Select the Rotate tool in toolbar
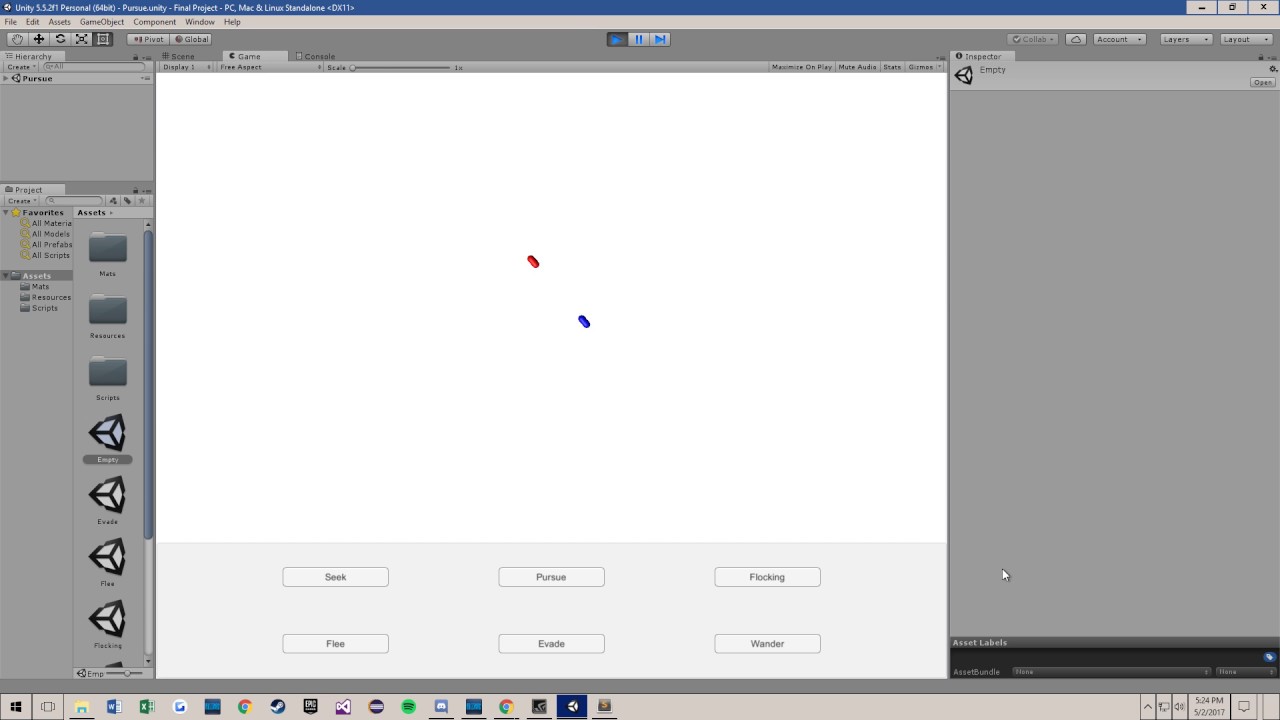 [60, 39]
